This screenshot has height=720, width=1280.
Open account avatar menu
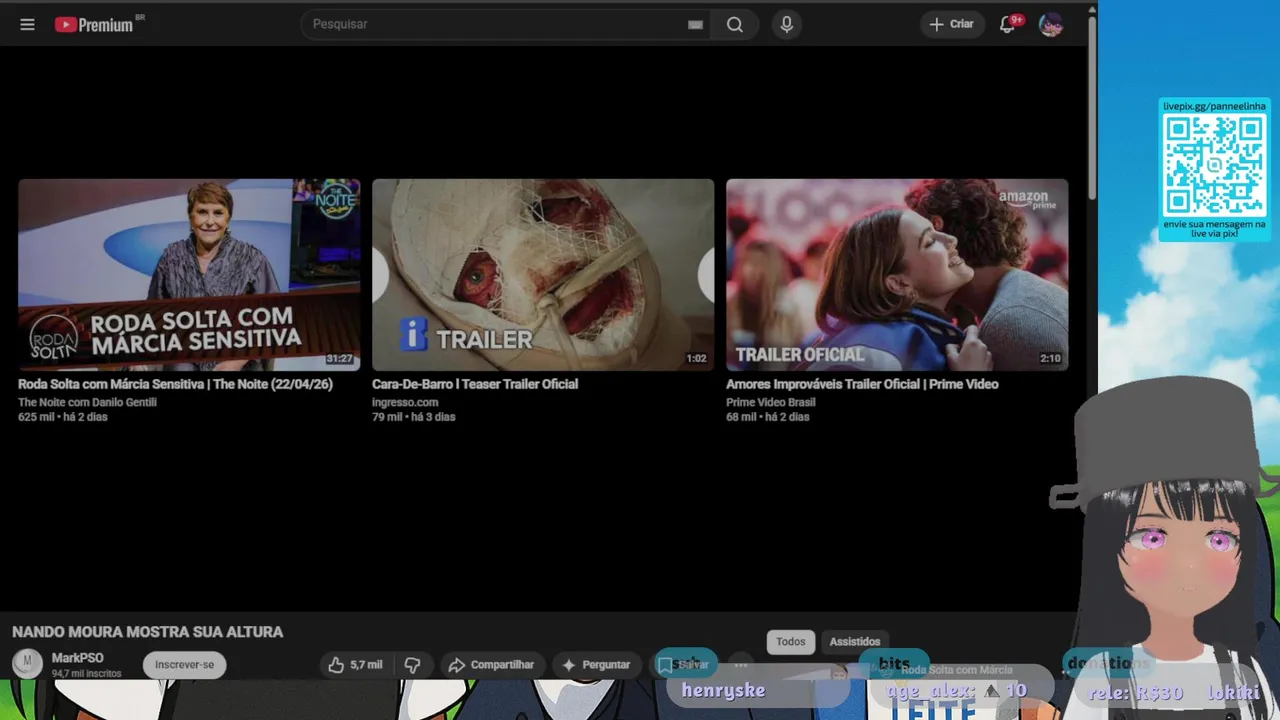1050,24
